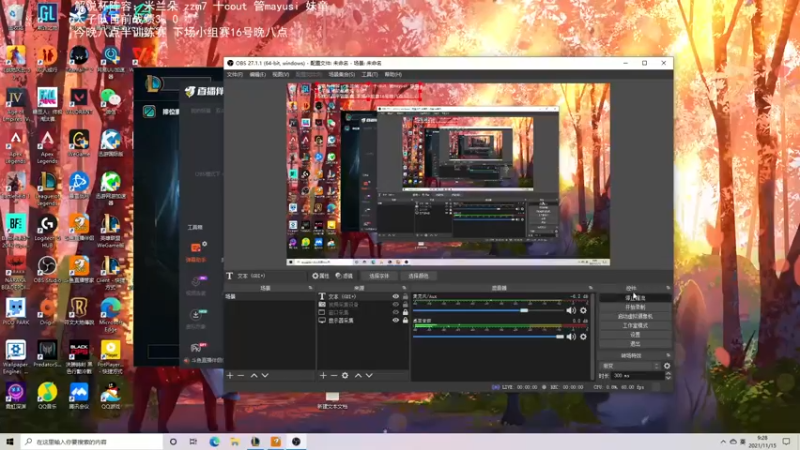The width and height of the screenshot is (800, 450).
Task: Toggle visibility of 文本 (GDI+) source
Action: click(395, 296)
